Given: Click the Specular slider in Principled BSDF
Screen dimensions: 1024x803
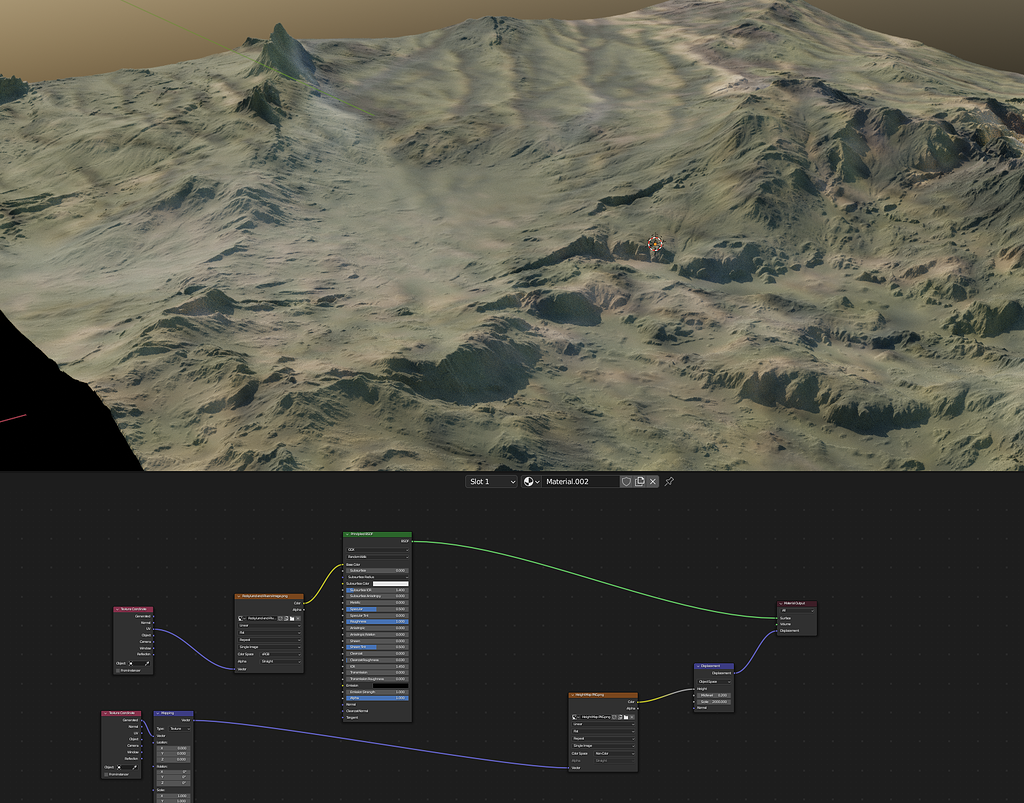Looking at the screenshot, I should [377, 609].
